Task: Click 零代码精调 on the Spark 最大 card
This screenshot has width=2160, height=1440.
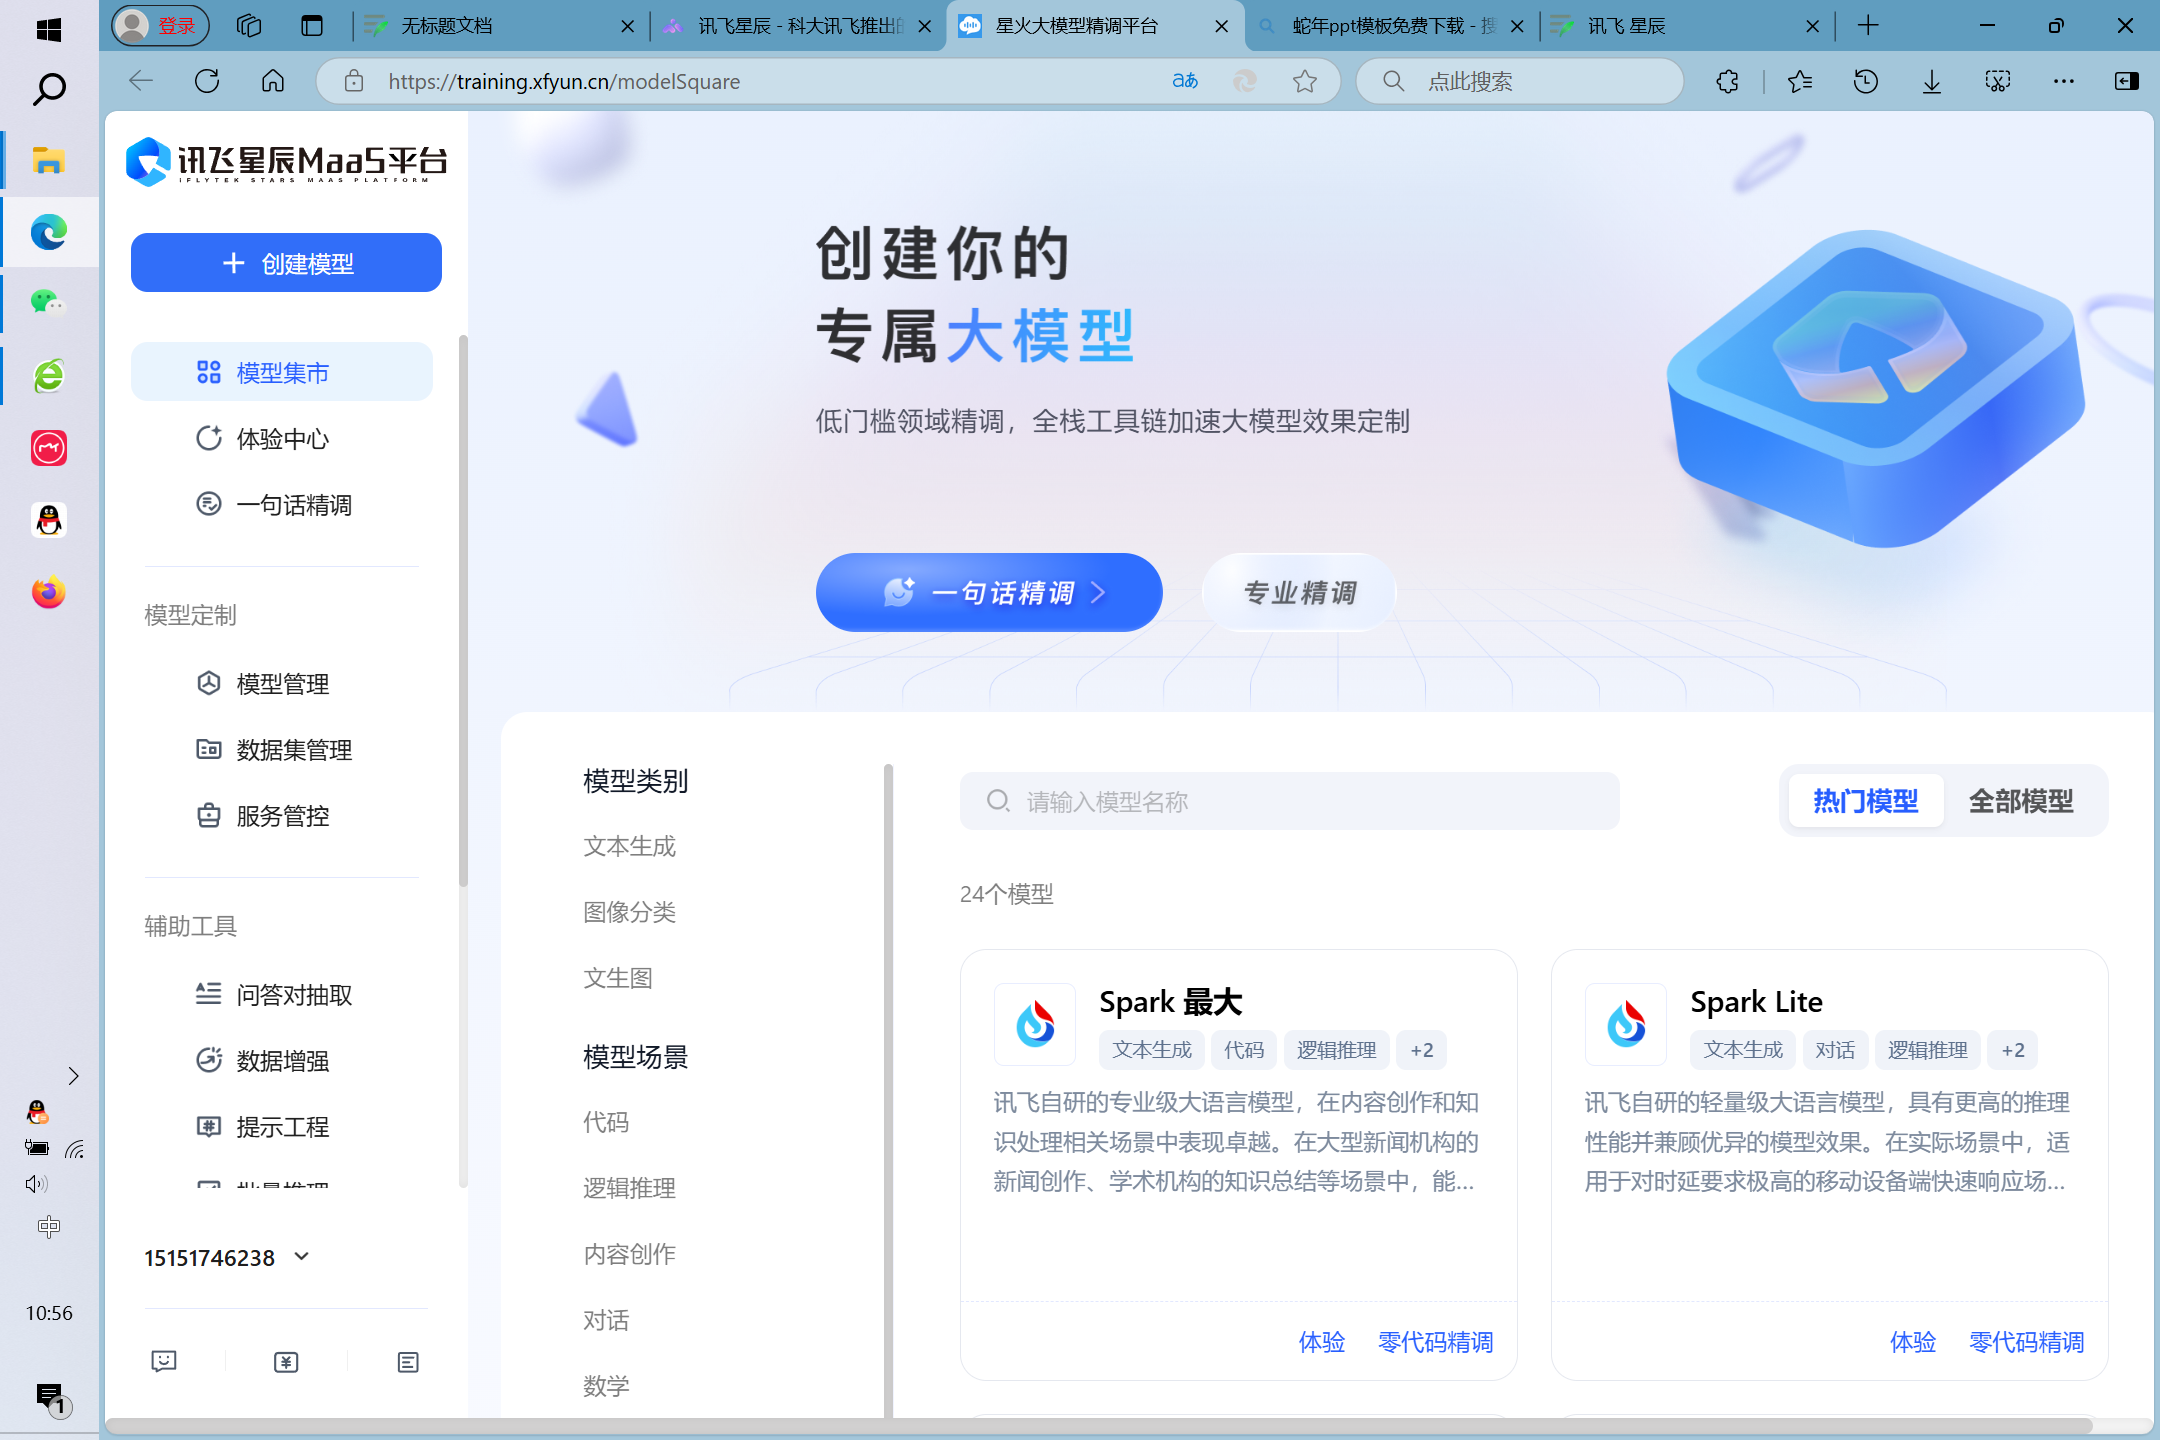Action: pos(1436,1342)
